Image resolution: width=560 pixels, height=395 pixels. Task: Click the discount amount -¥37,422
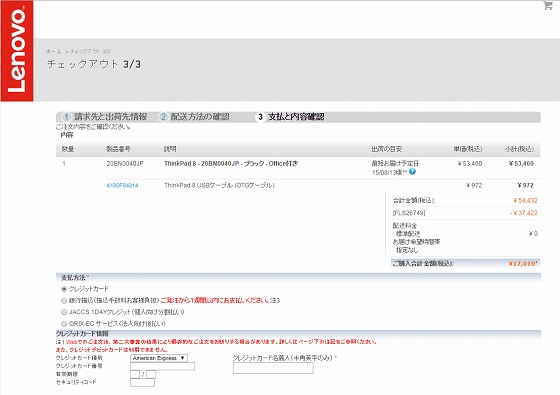(x=524, y=213)
